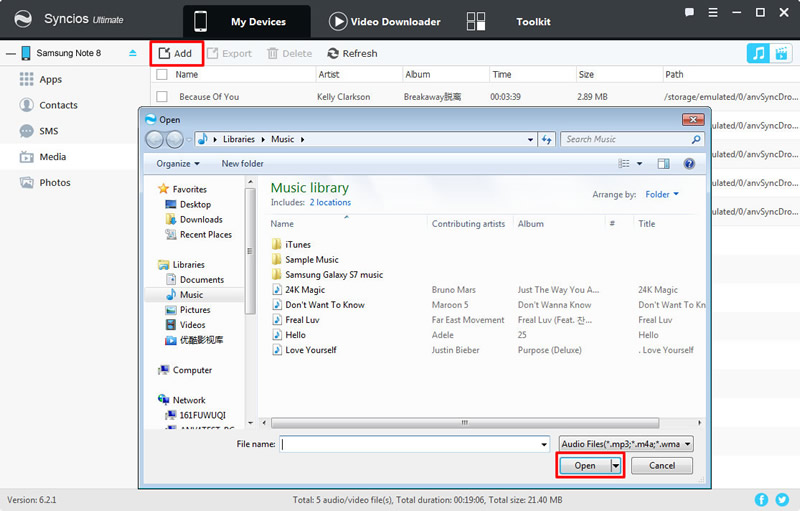Open the view options dropdown arrow

tap(639, 164)
